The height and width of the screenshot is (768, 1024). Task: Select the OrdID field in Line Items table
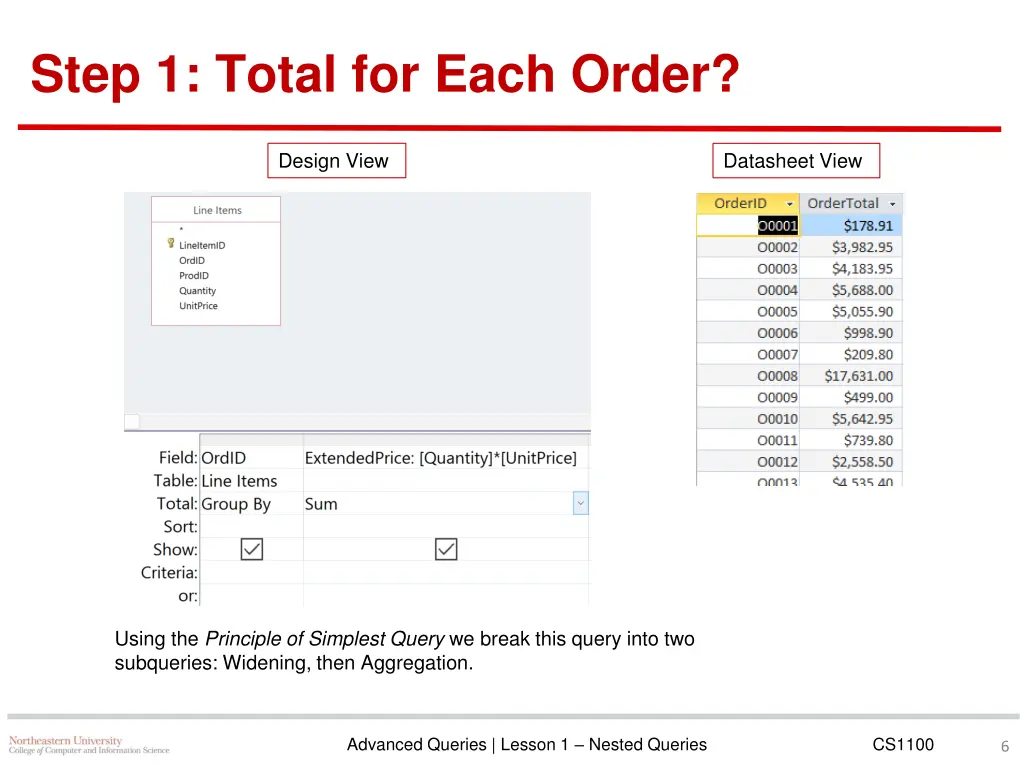click(x=192, y=261)
